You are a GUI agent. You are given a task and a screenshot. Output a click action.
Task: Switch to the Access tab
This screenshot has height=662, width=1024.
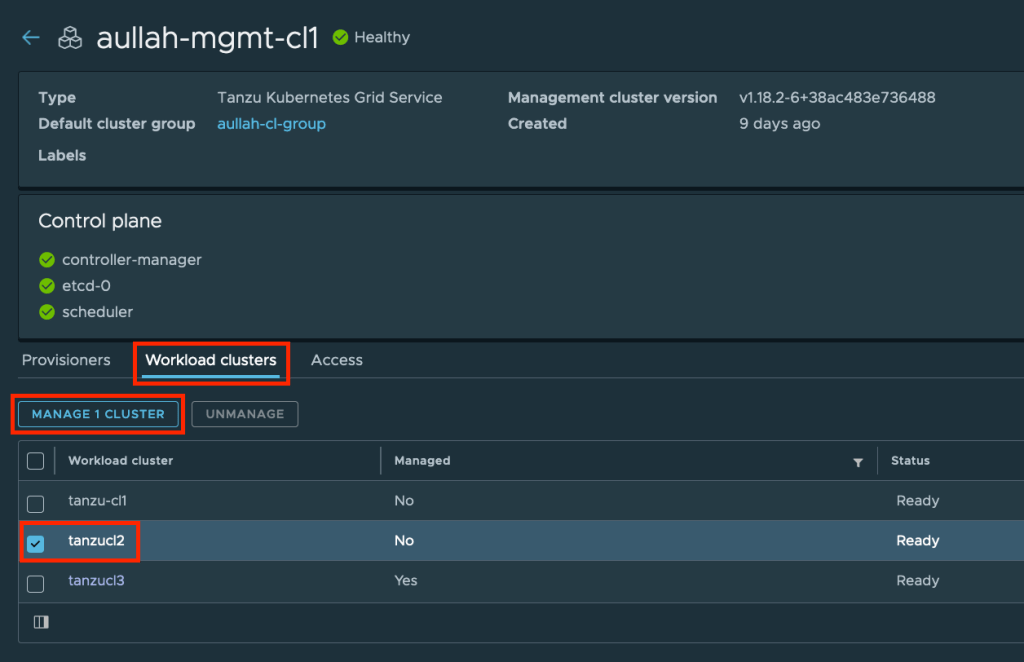[x=337, y=360]
